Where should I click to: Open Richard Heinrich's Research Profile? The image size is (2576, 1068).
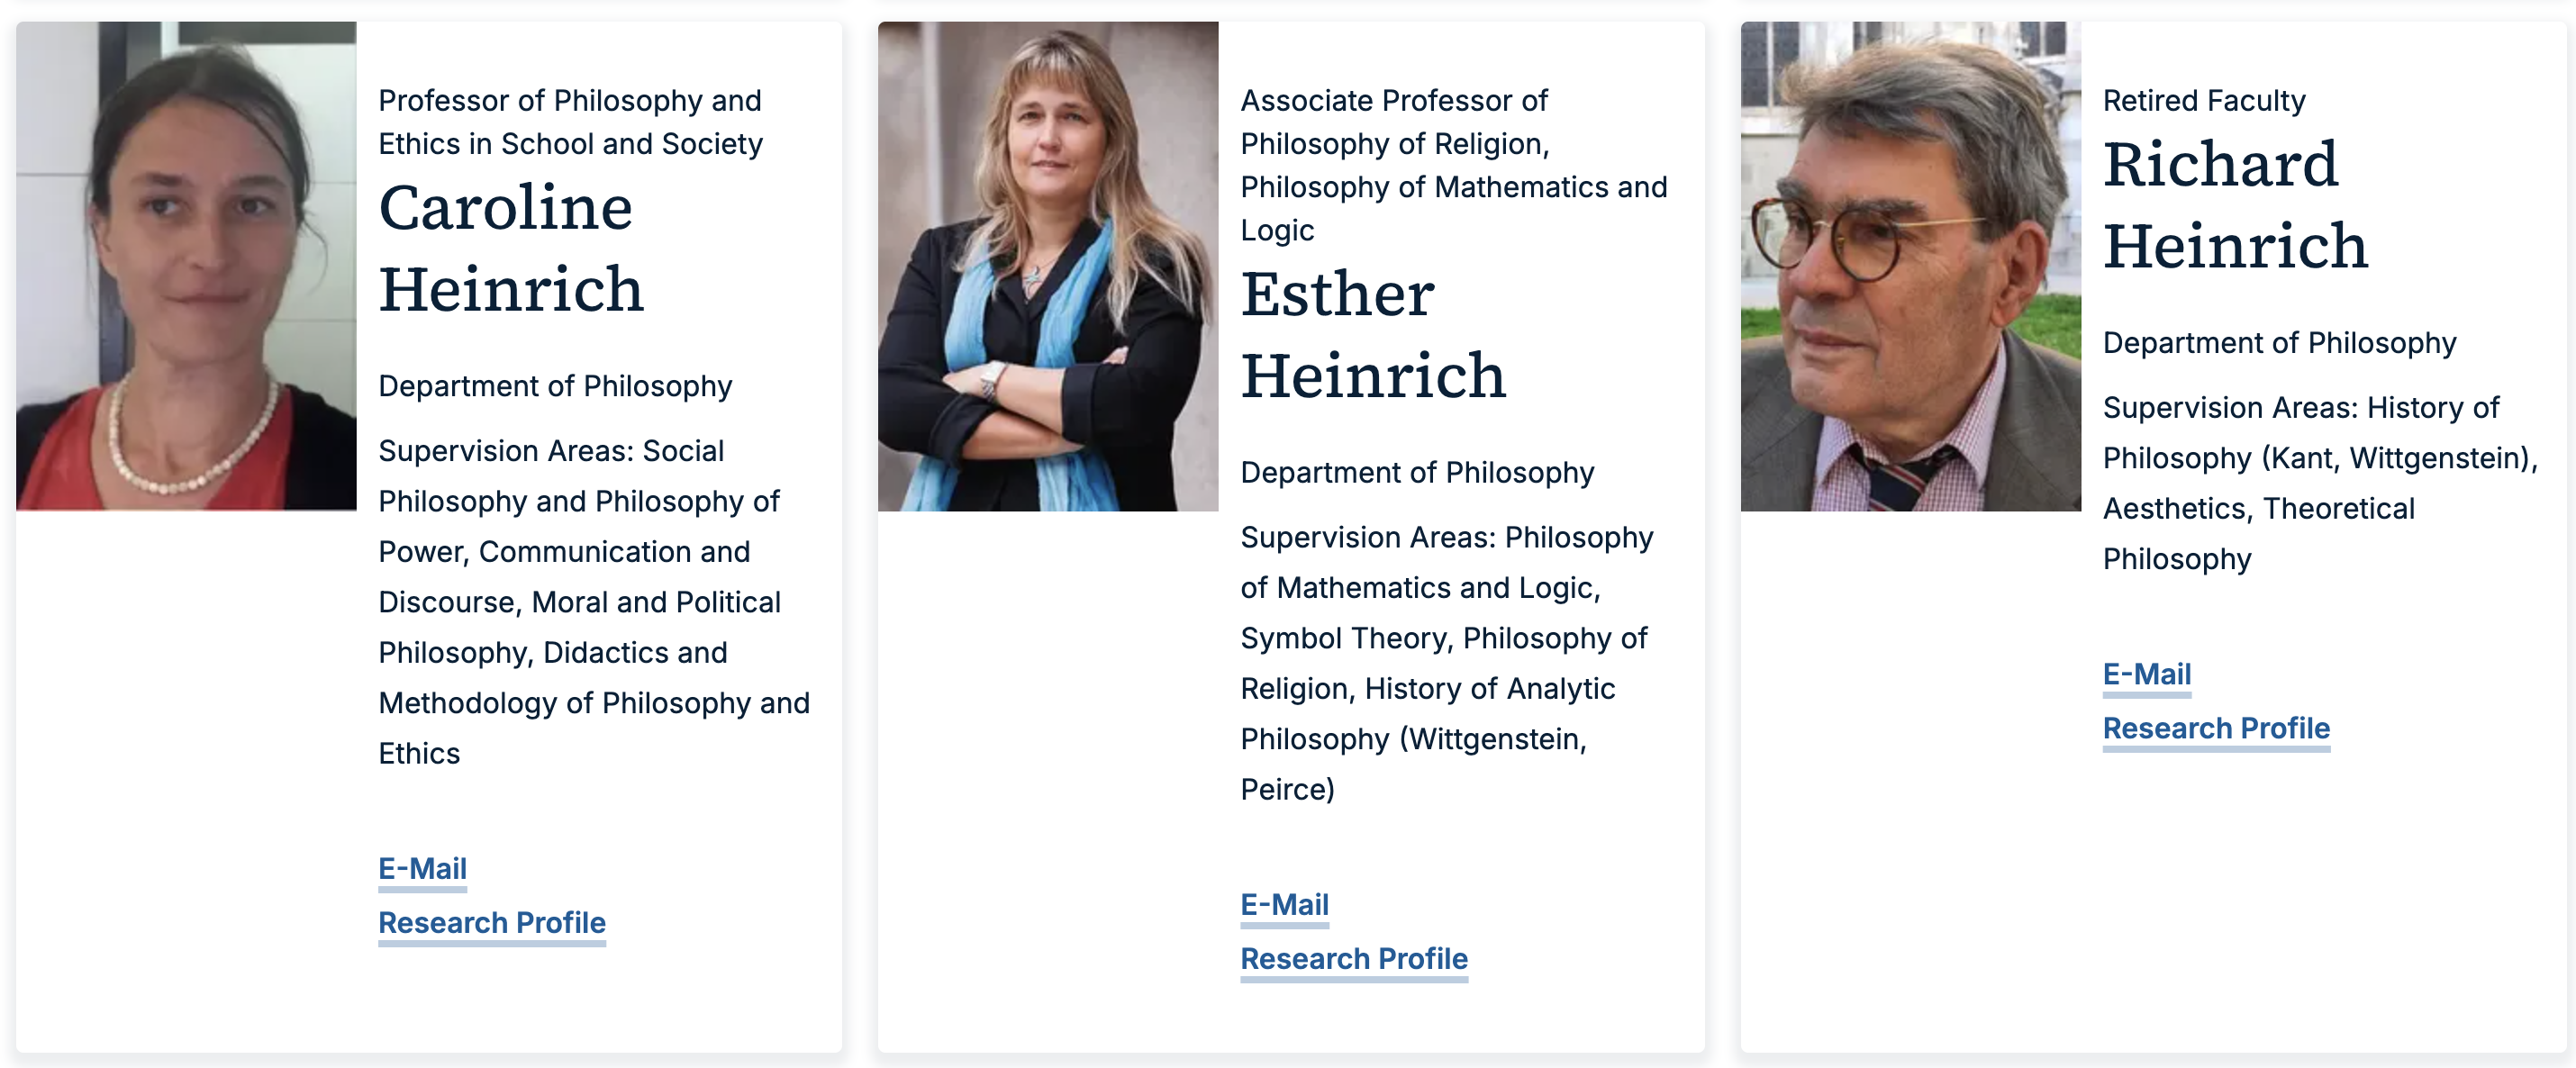tap(2216, 728)
